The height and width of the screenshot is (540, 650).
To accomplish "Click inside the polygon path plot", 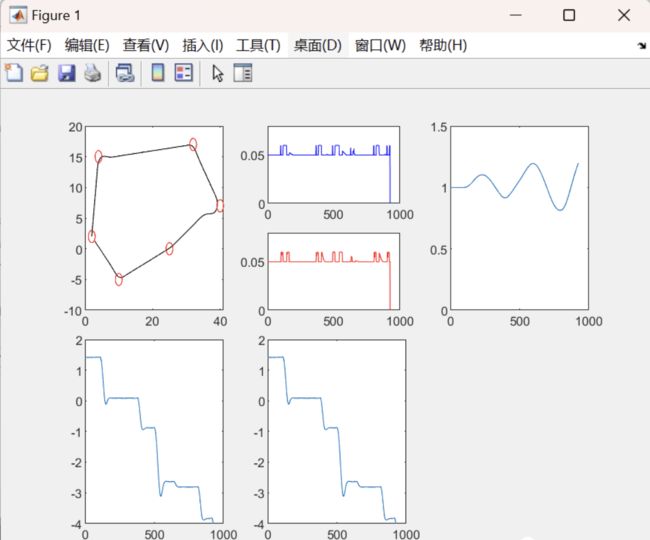I will point(154,218).
